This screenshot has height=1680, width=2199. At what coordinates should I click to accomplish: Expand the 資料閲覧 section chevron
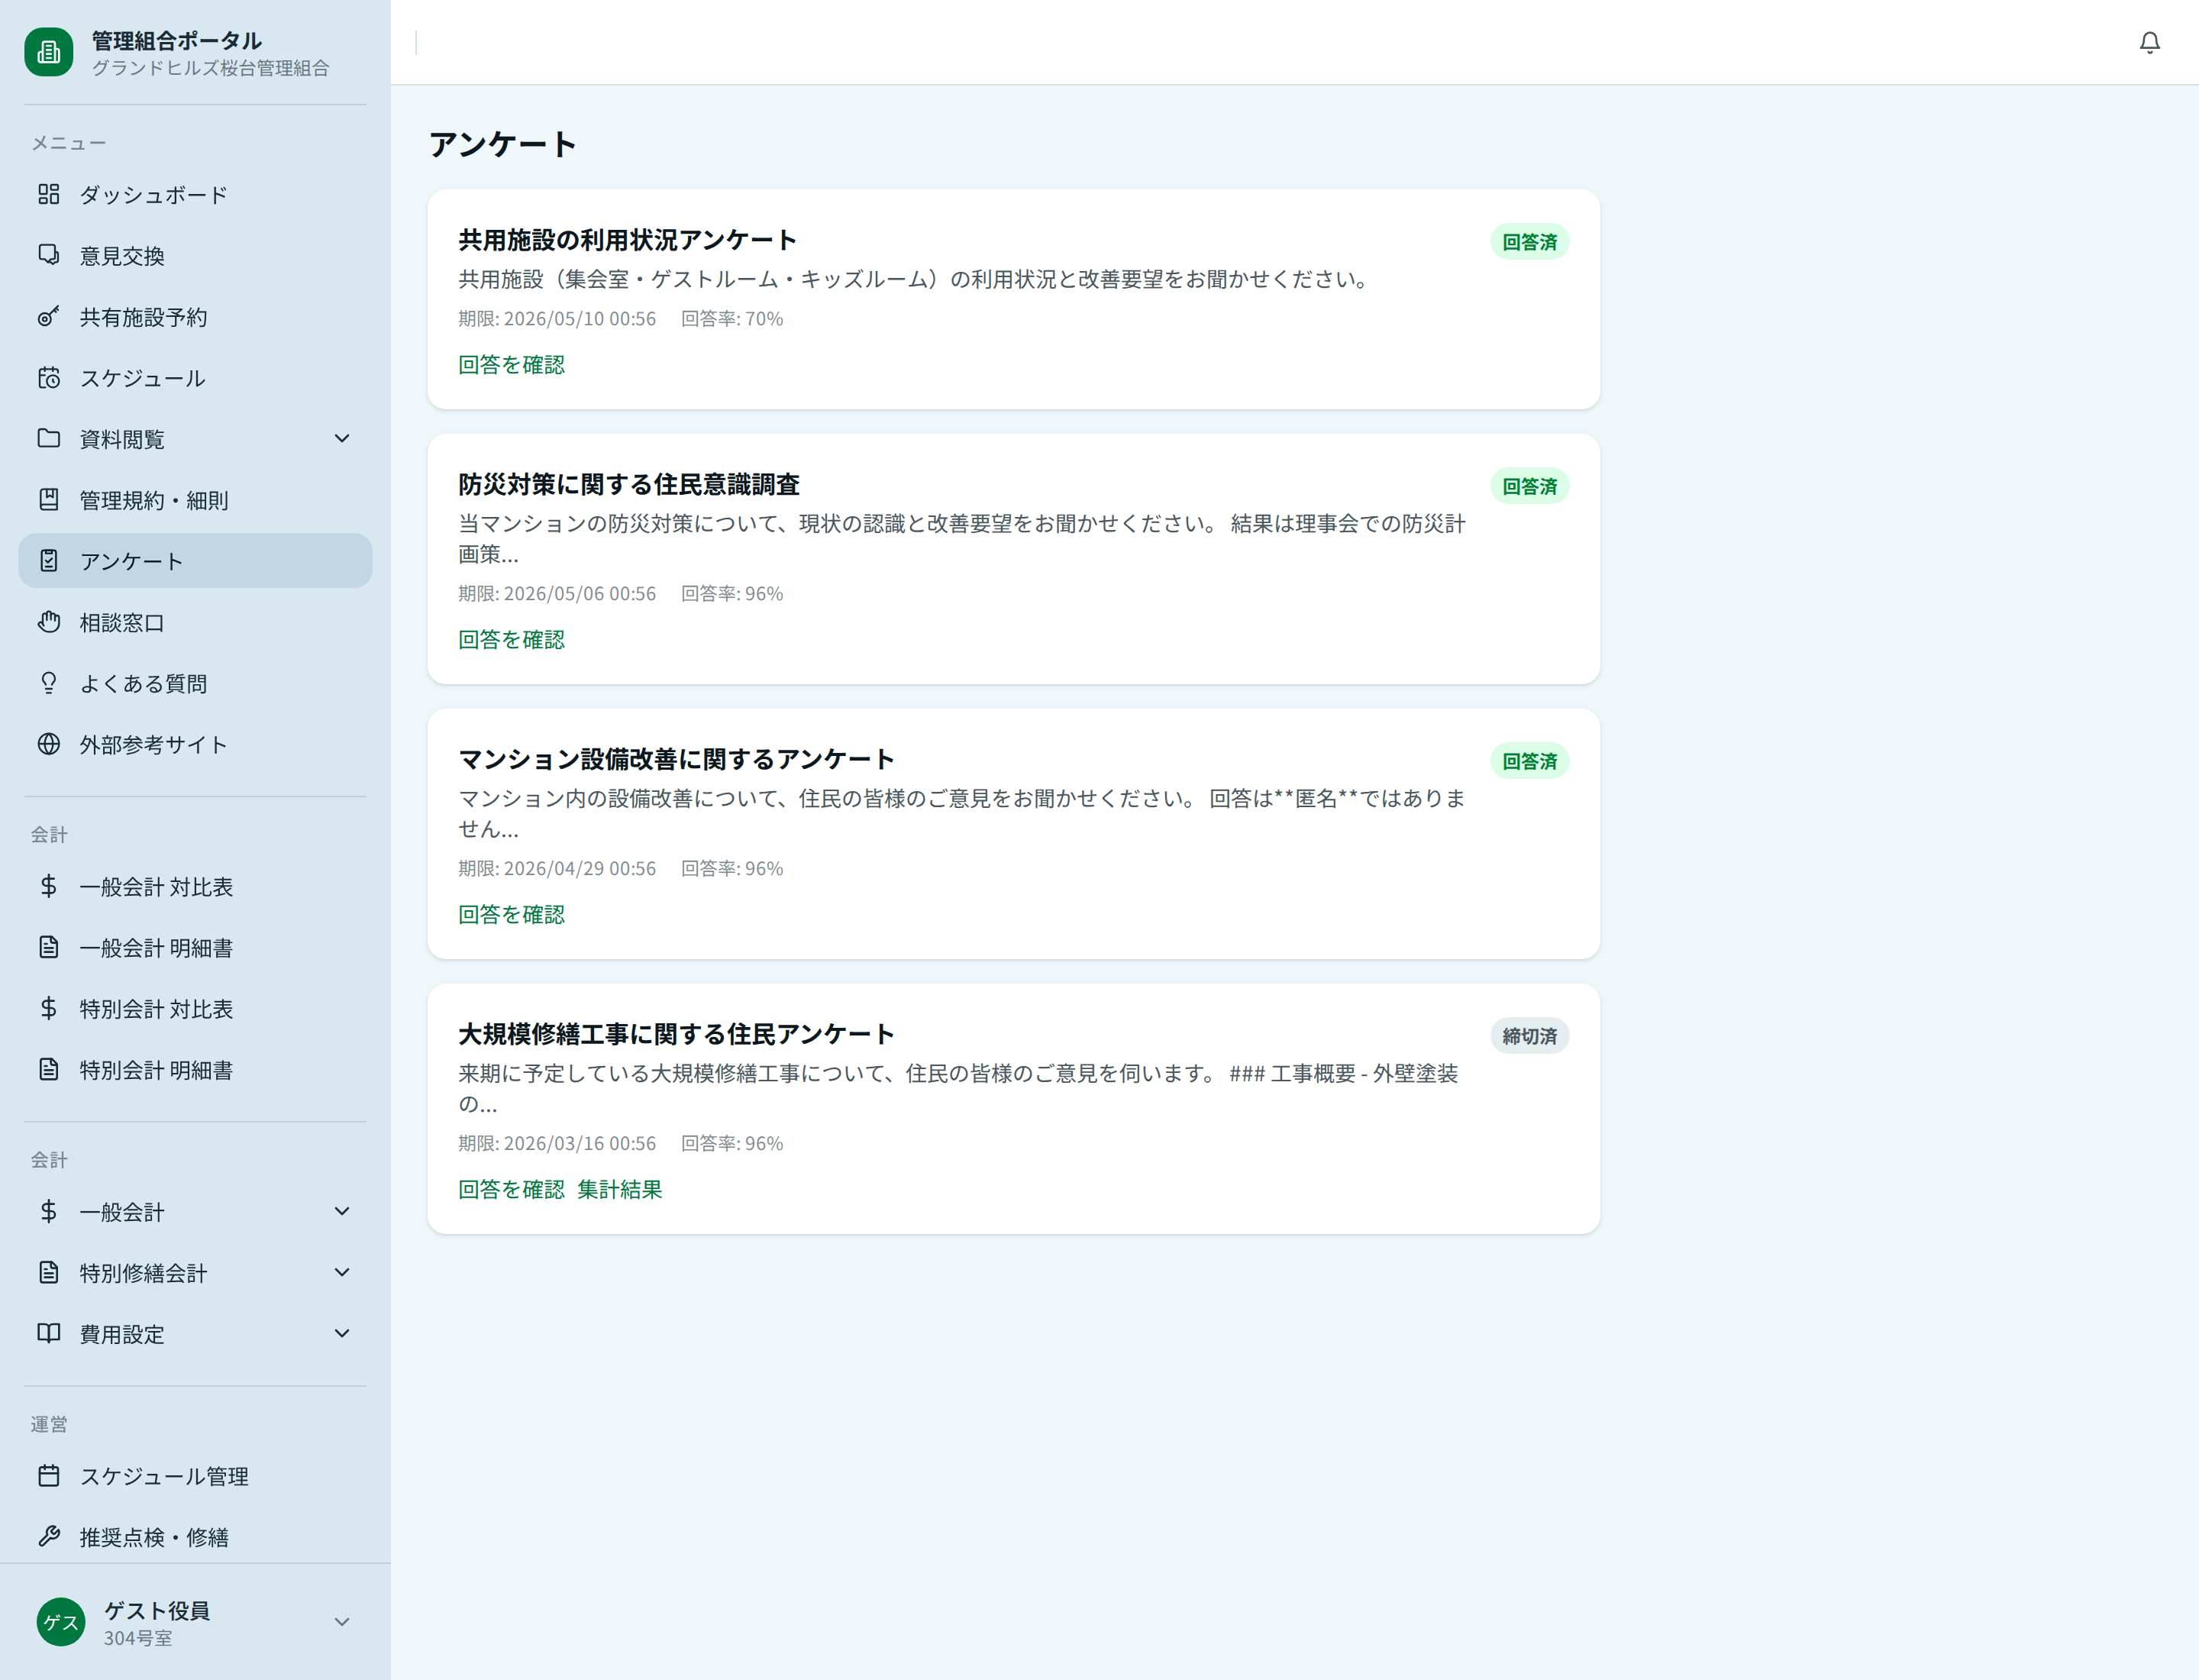(x=342, y=438)
